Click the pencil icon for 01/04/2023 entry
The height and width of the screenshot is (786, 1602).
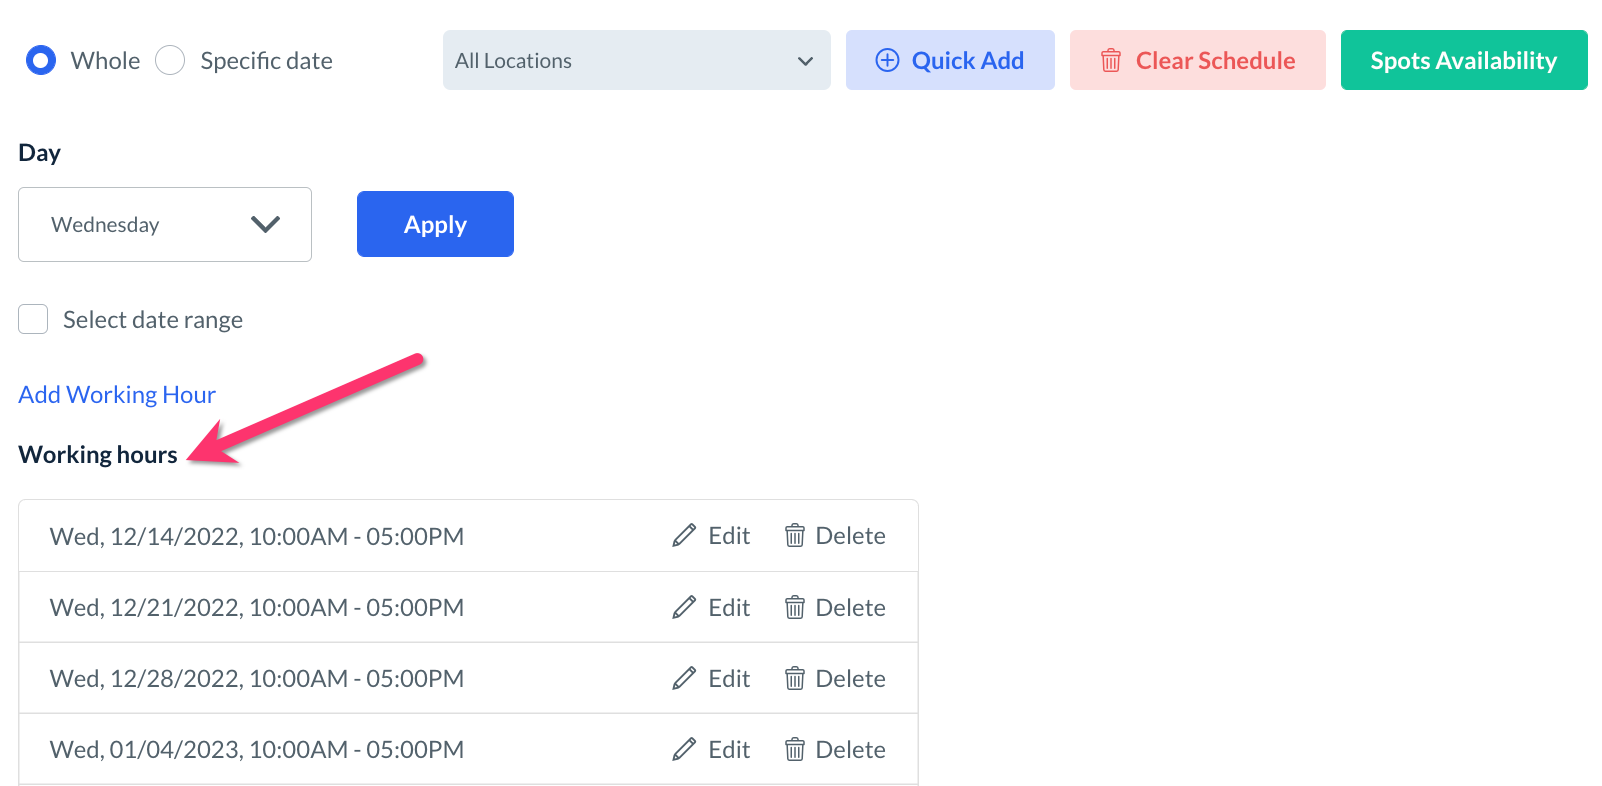(684, 750)
